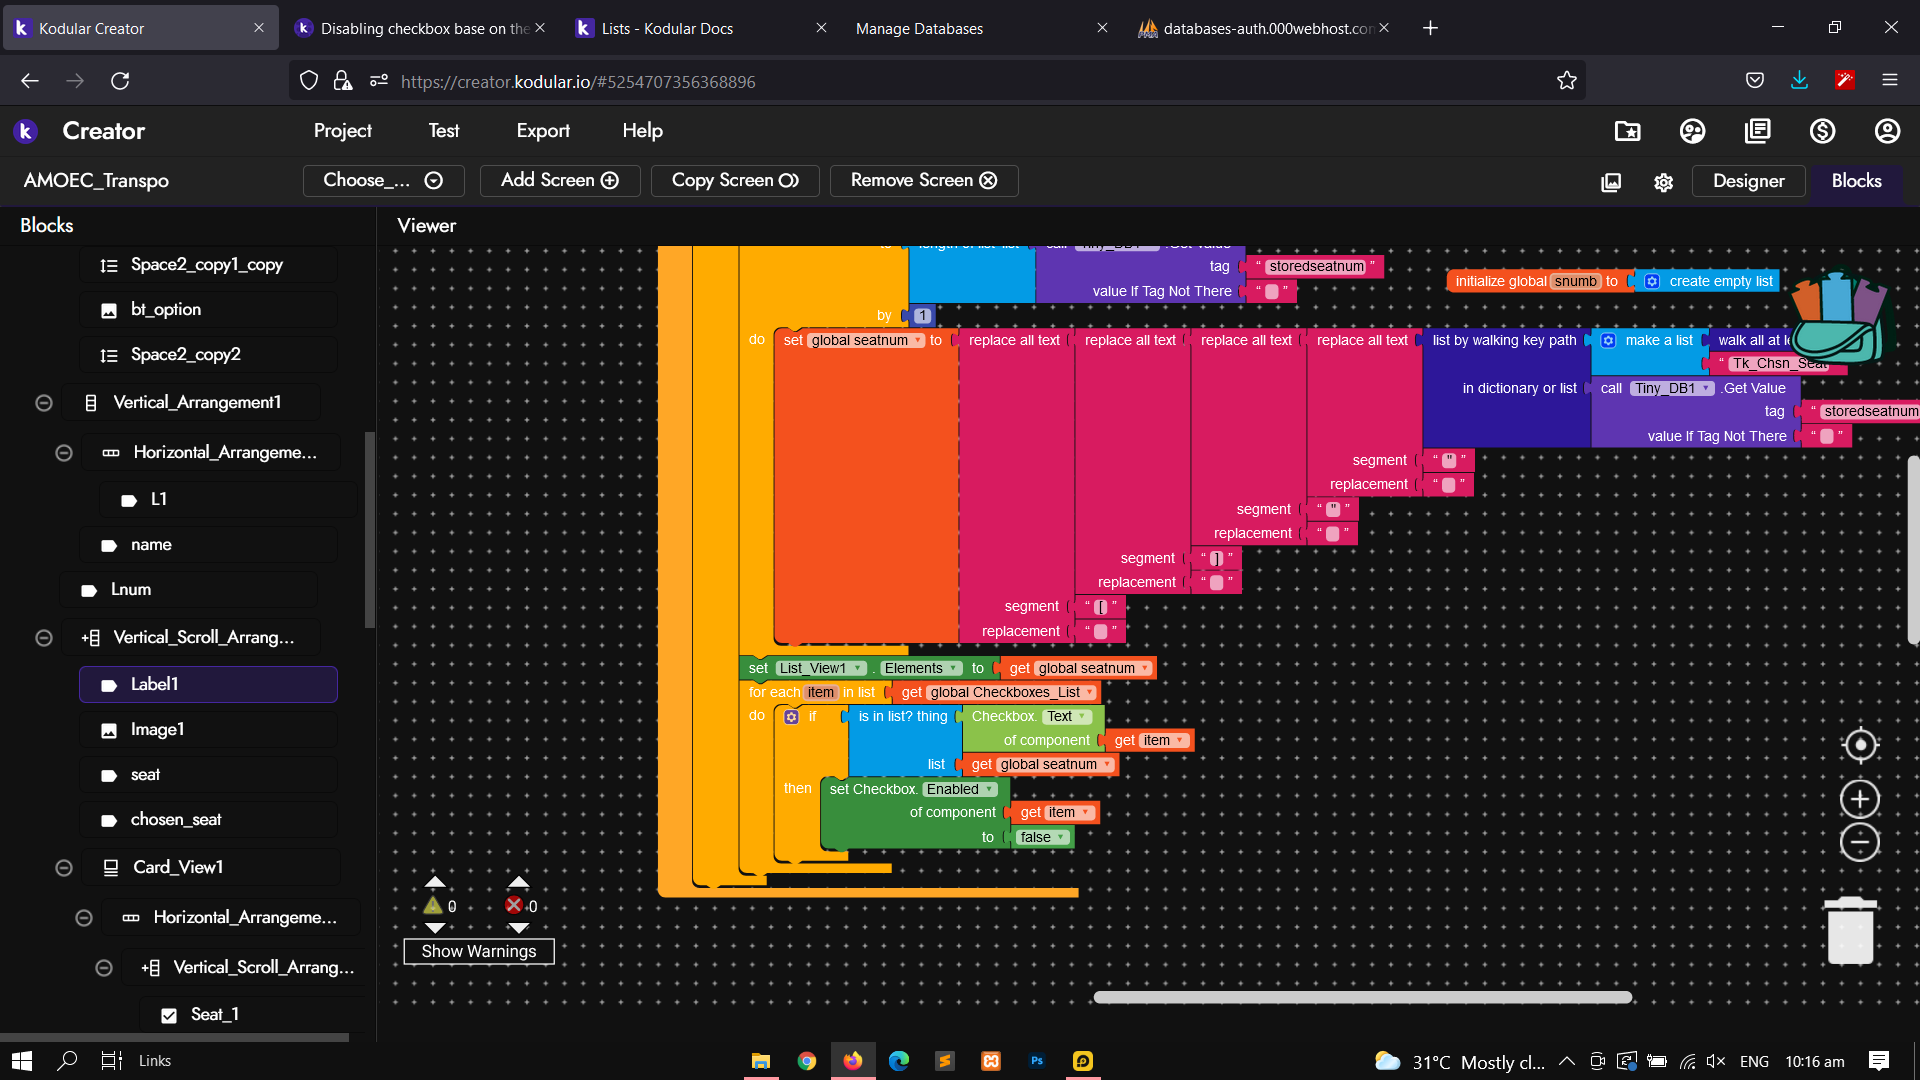
Task: Click the horizontal scrollbar in the viewer
Action: [x=1362, y=997]
